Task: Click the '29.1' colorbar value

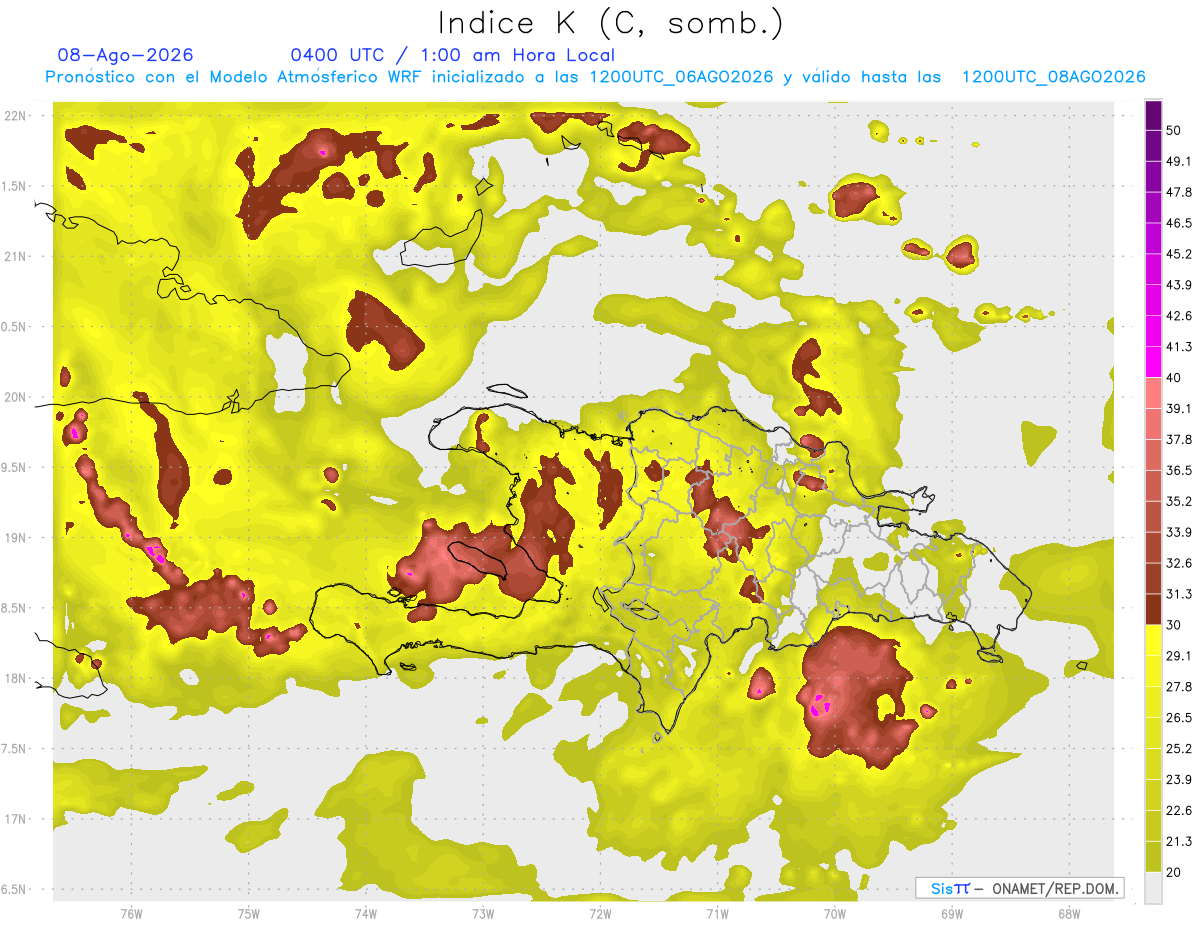Action: tap(1180, 655)
